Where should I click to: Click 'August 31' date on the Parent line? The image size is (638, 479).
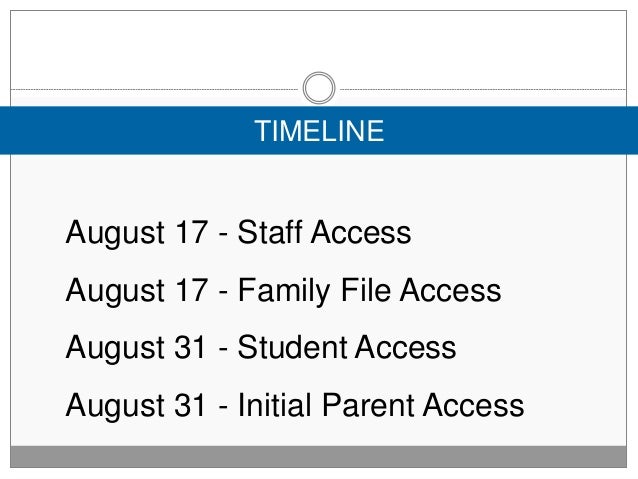(x=135, y=406)
